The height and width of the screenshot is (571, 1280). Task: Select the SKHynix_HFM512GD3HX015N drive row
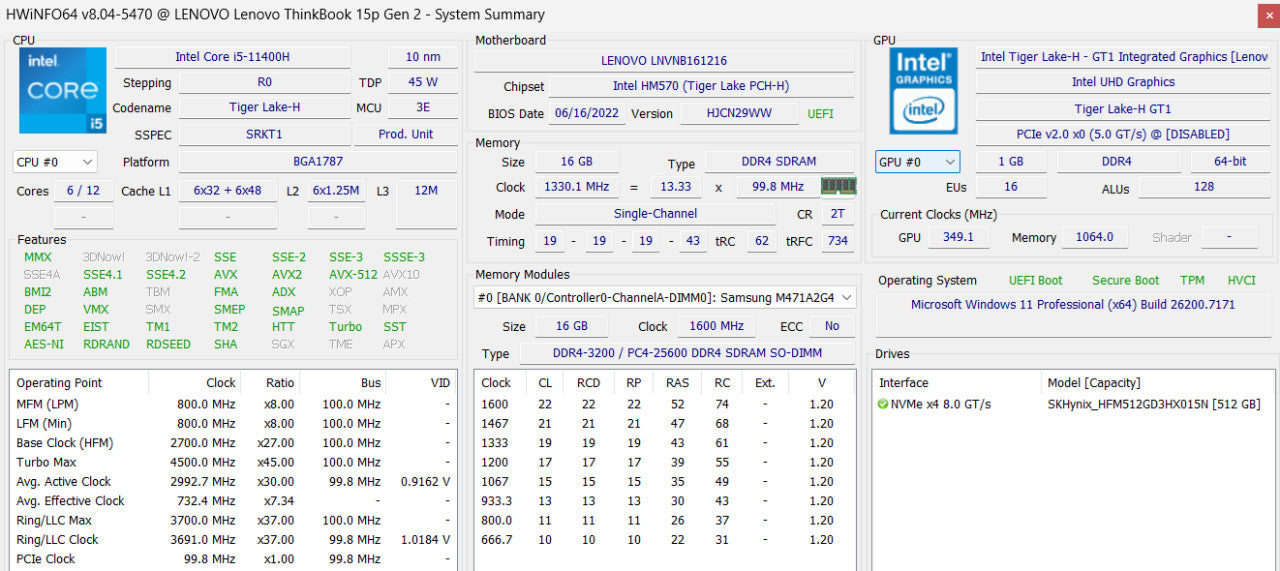pos(1075,404)
